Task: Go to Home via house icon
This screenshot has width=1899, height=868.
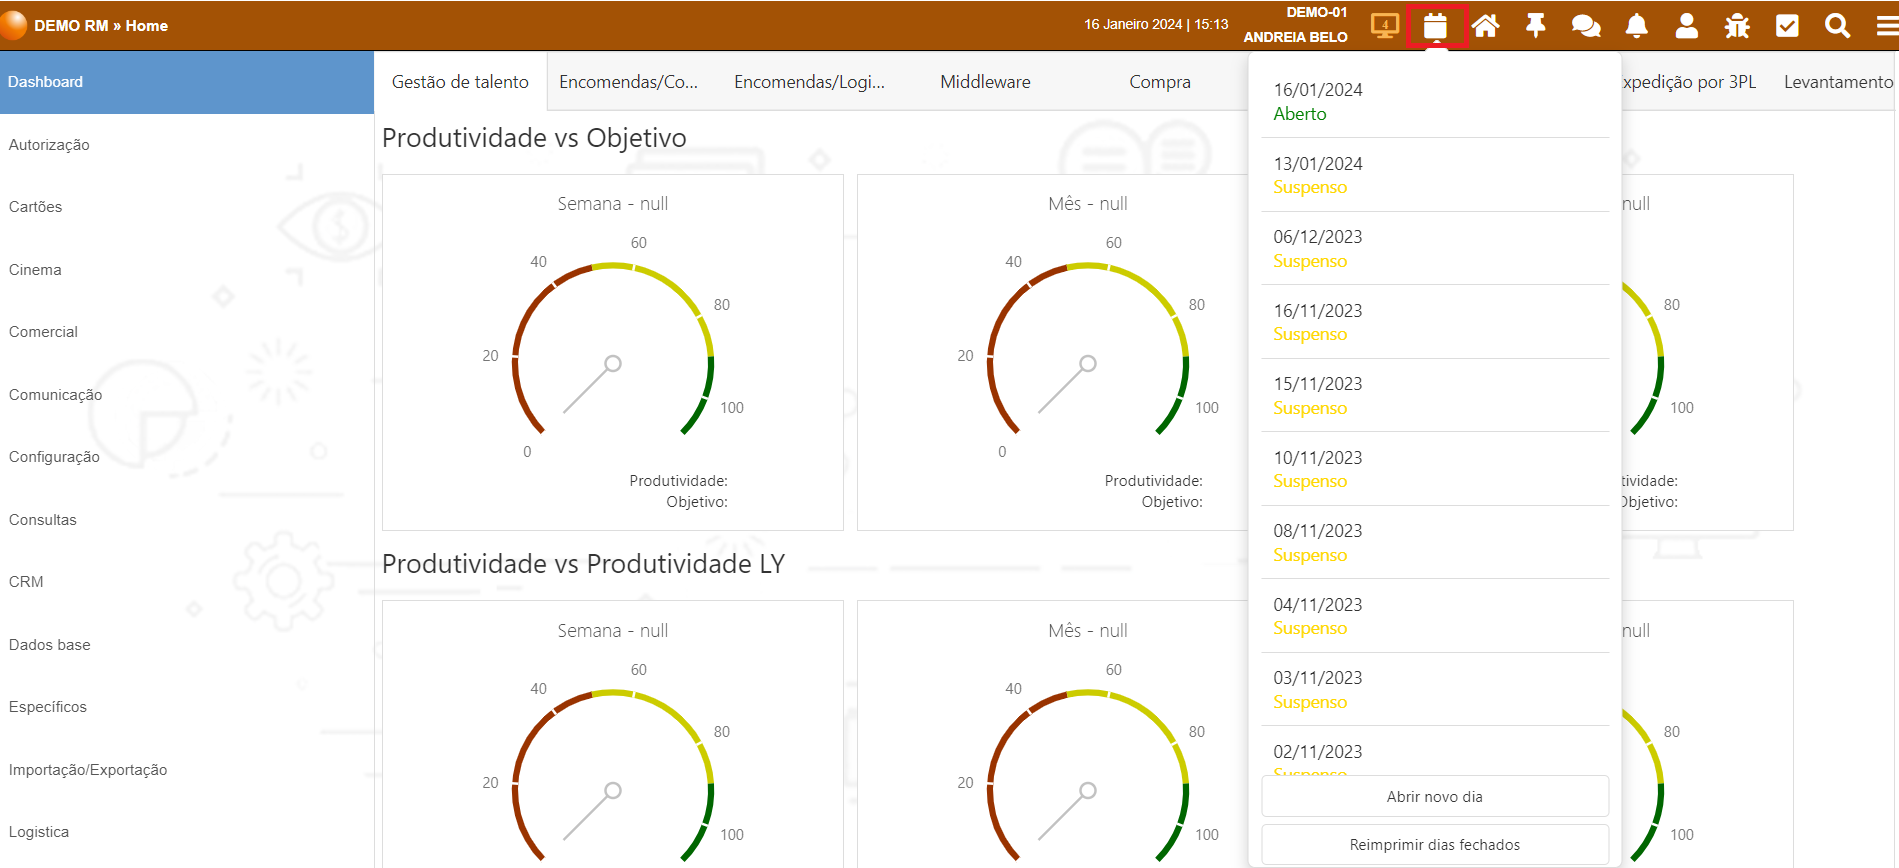Action: pyautogui.click(x=1486, y=26)
